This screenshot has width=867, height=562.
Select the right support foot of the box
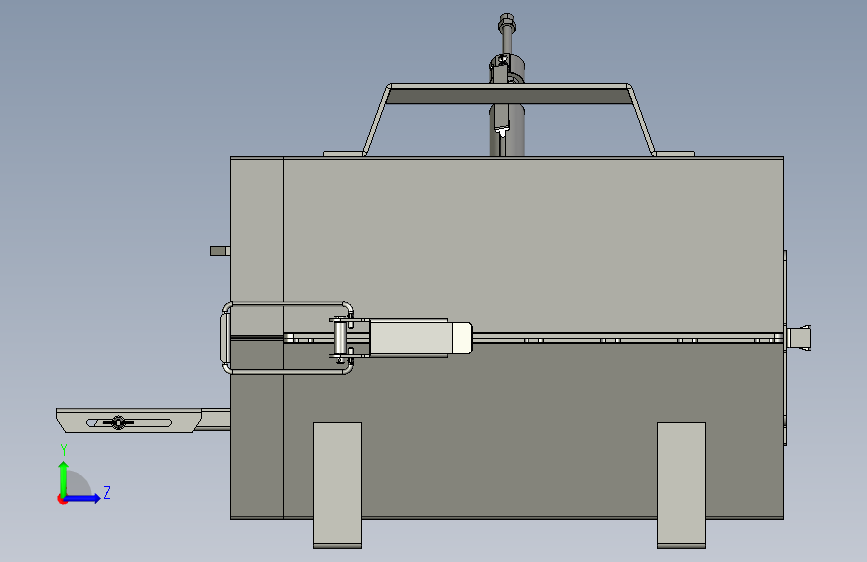pos(681,485)
